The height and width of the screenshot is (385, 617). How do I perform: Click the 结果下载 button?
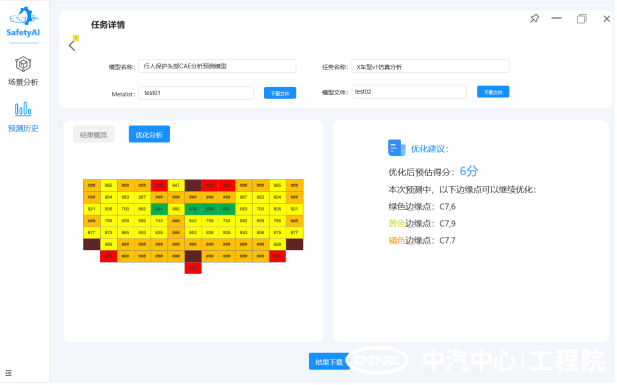click(x=329, y=362)
